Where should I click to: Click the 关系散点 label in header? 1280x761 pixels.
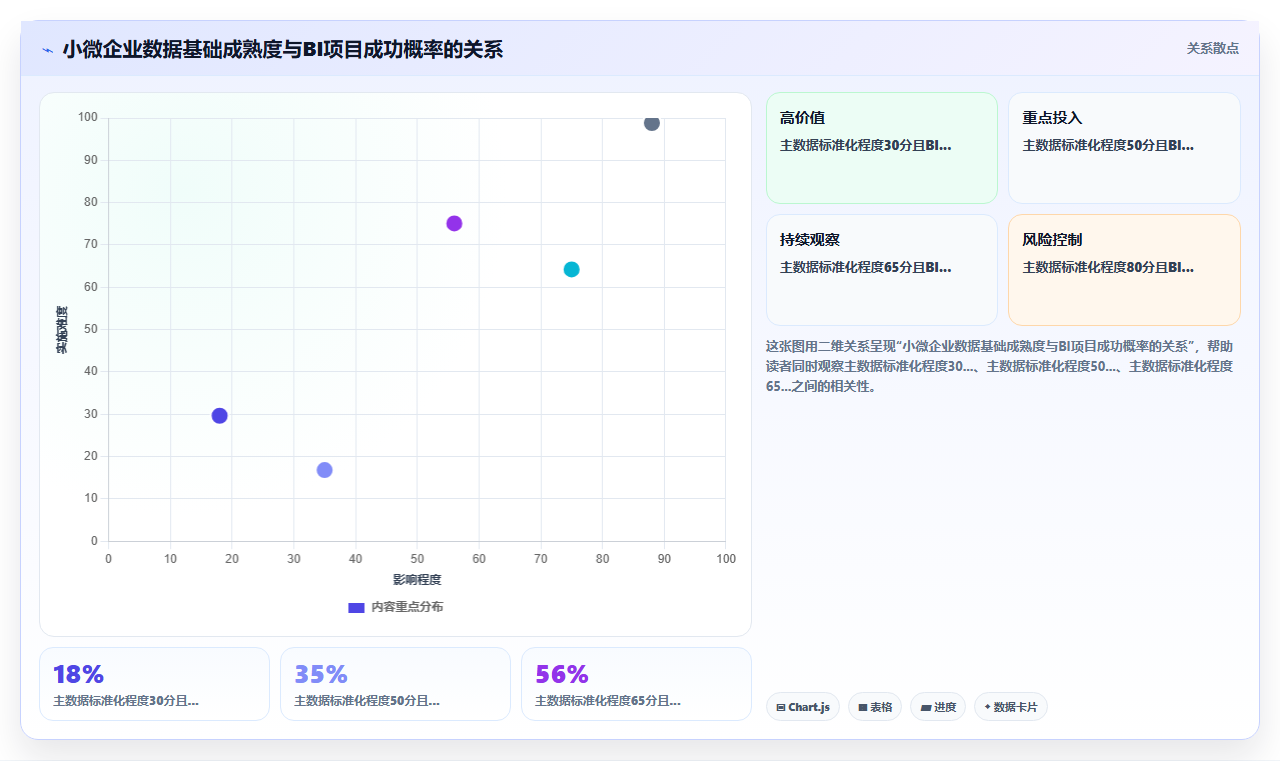click(1213, 48)
